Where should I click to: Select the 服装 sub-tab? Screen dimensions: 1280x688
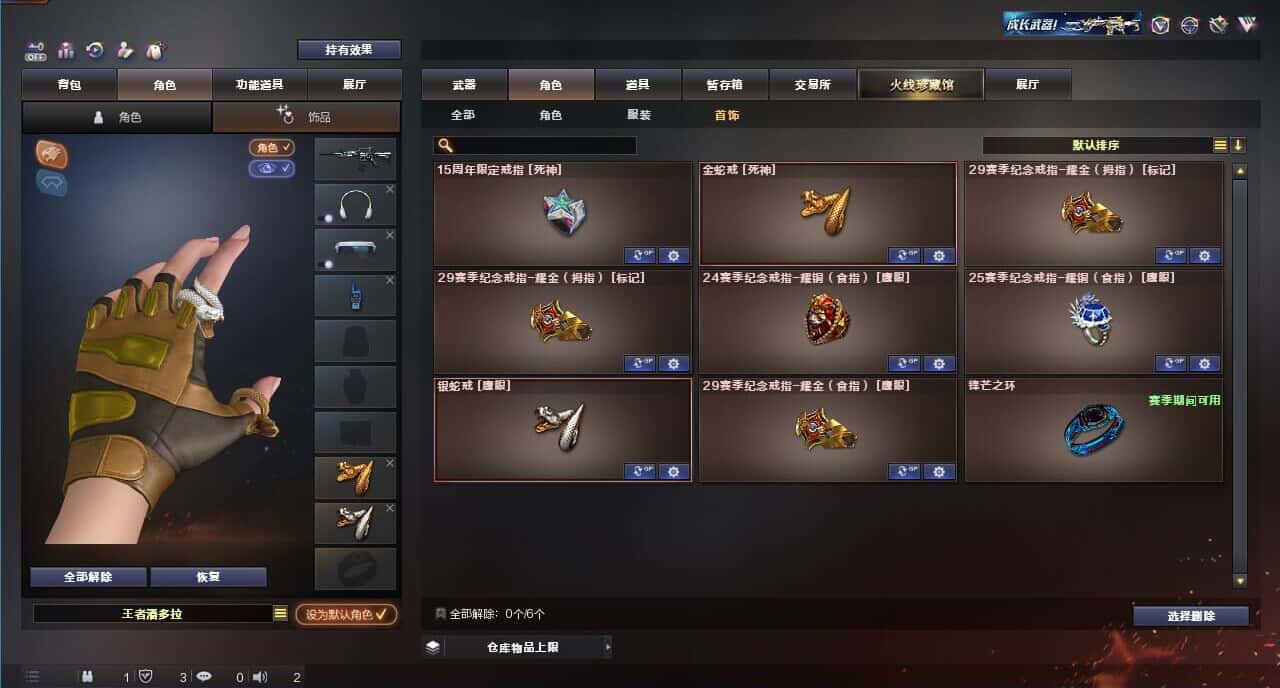(x=639, y=115)
